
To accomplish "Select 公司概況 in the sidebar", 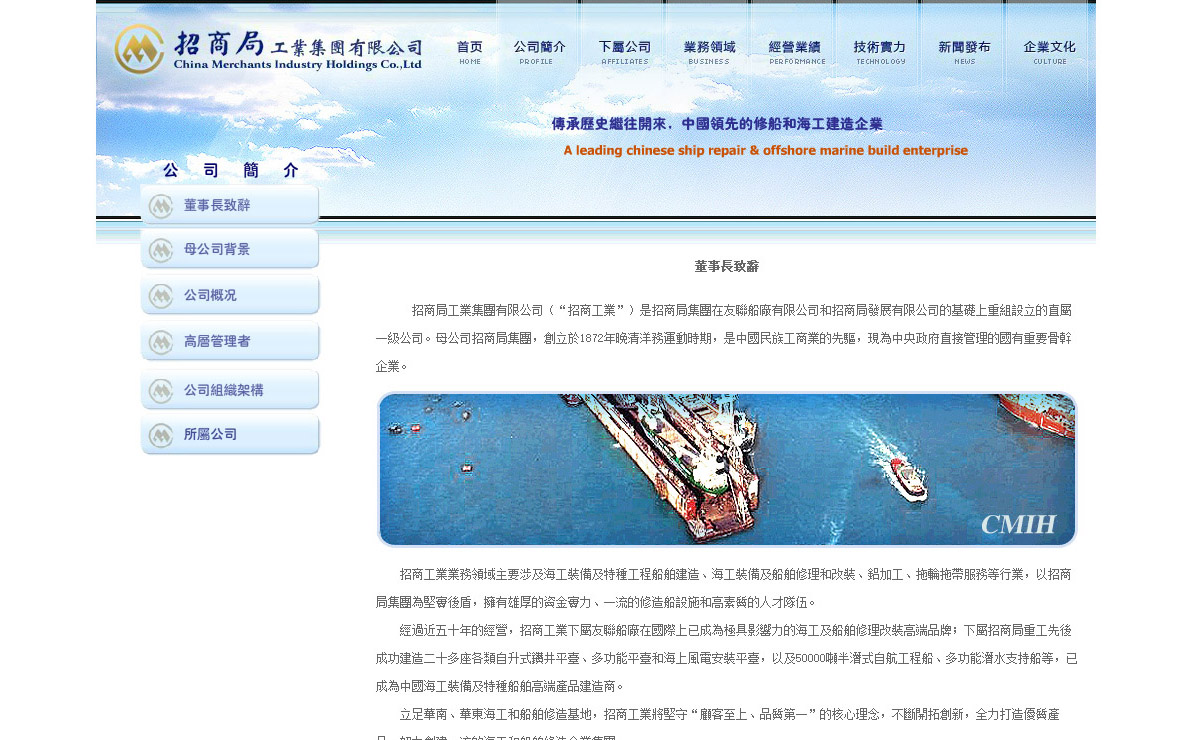I will (x=230, y=296).
